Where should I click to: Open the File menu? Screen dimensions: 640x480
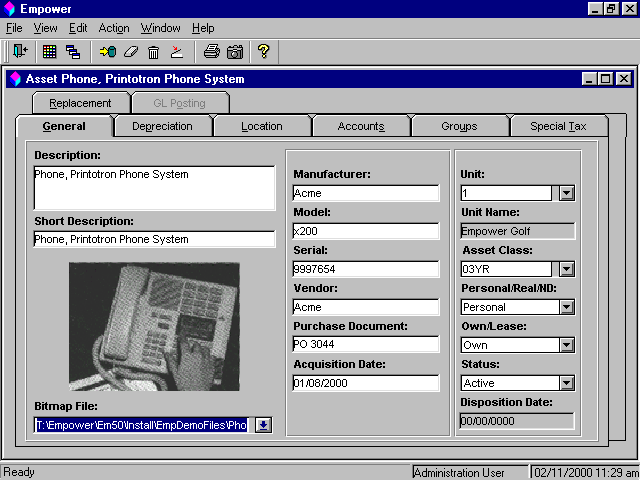coord(14,28)
